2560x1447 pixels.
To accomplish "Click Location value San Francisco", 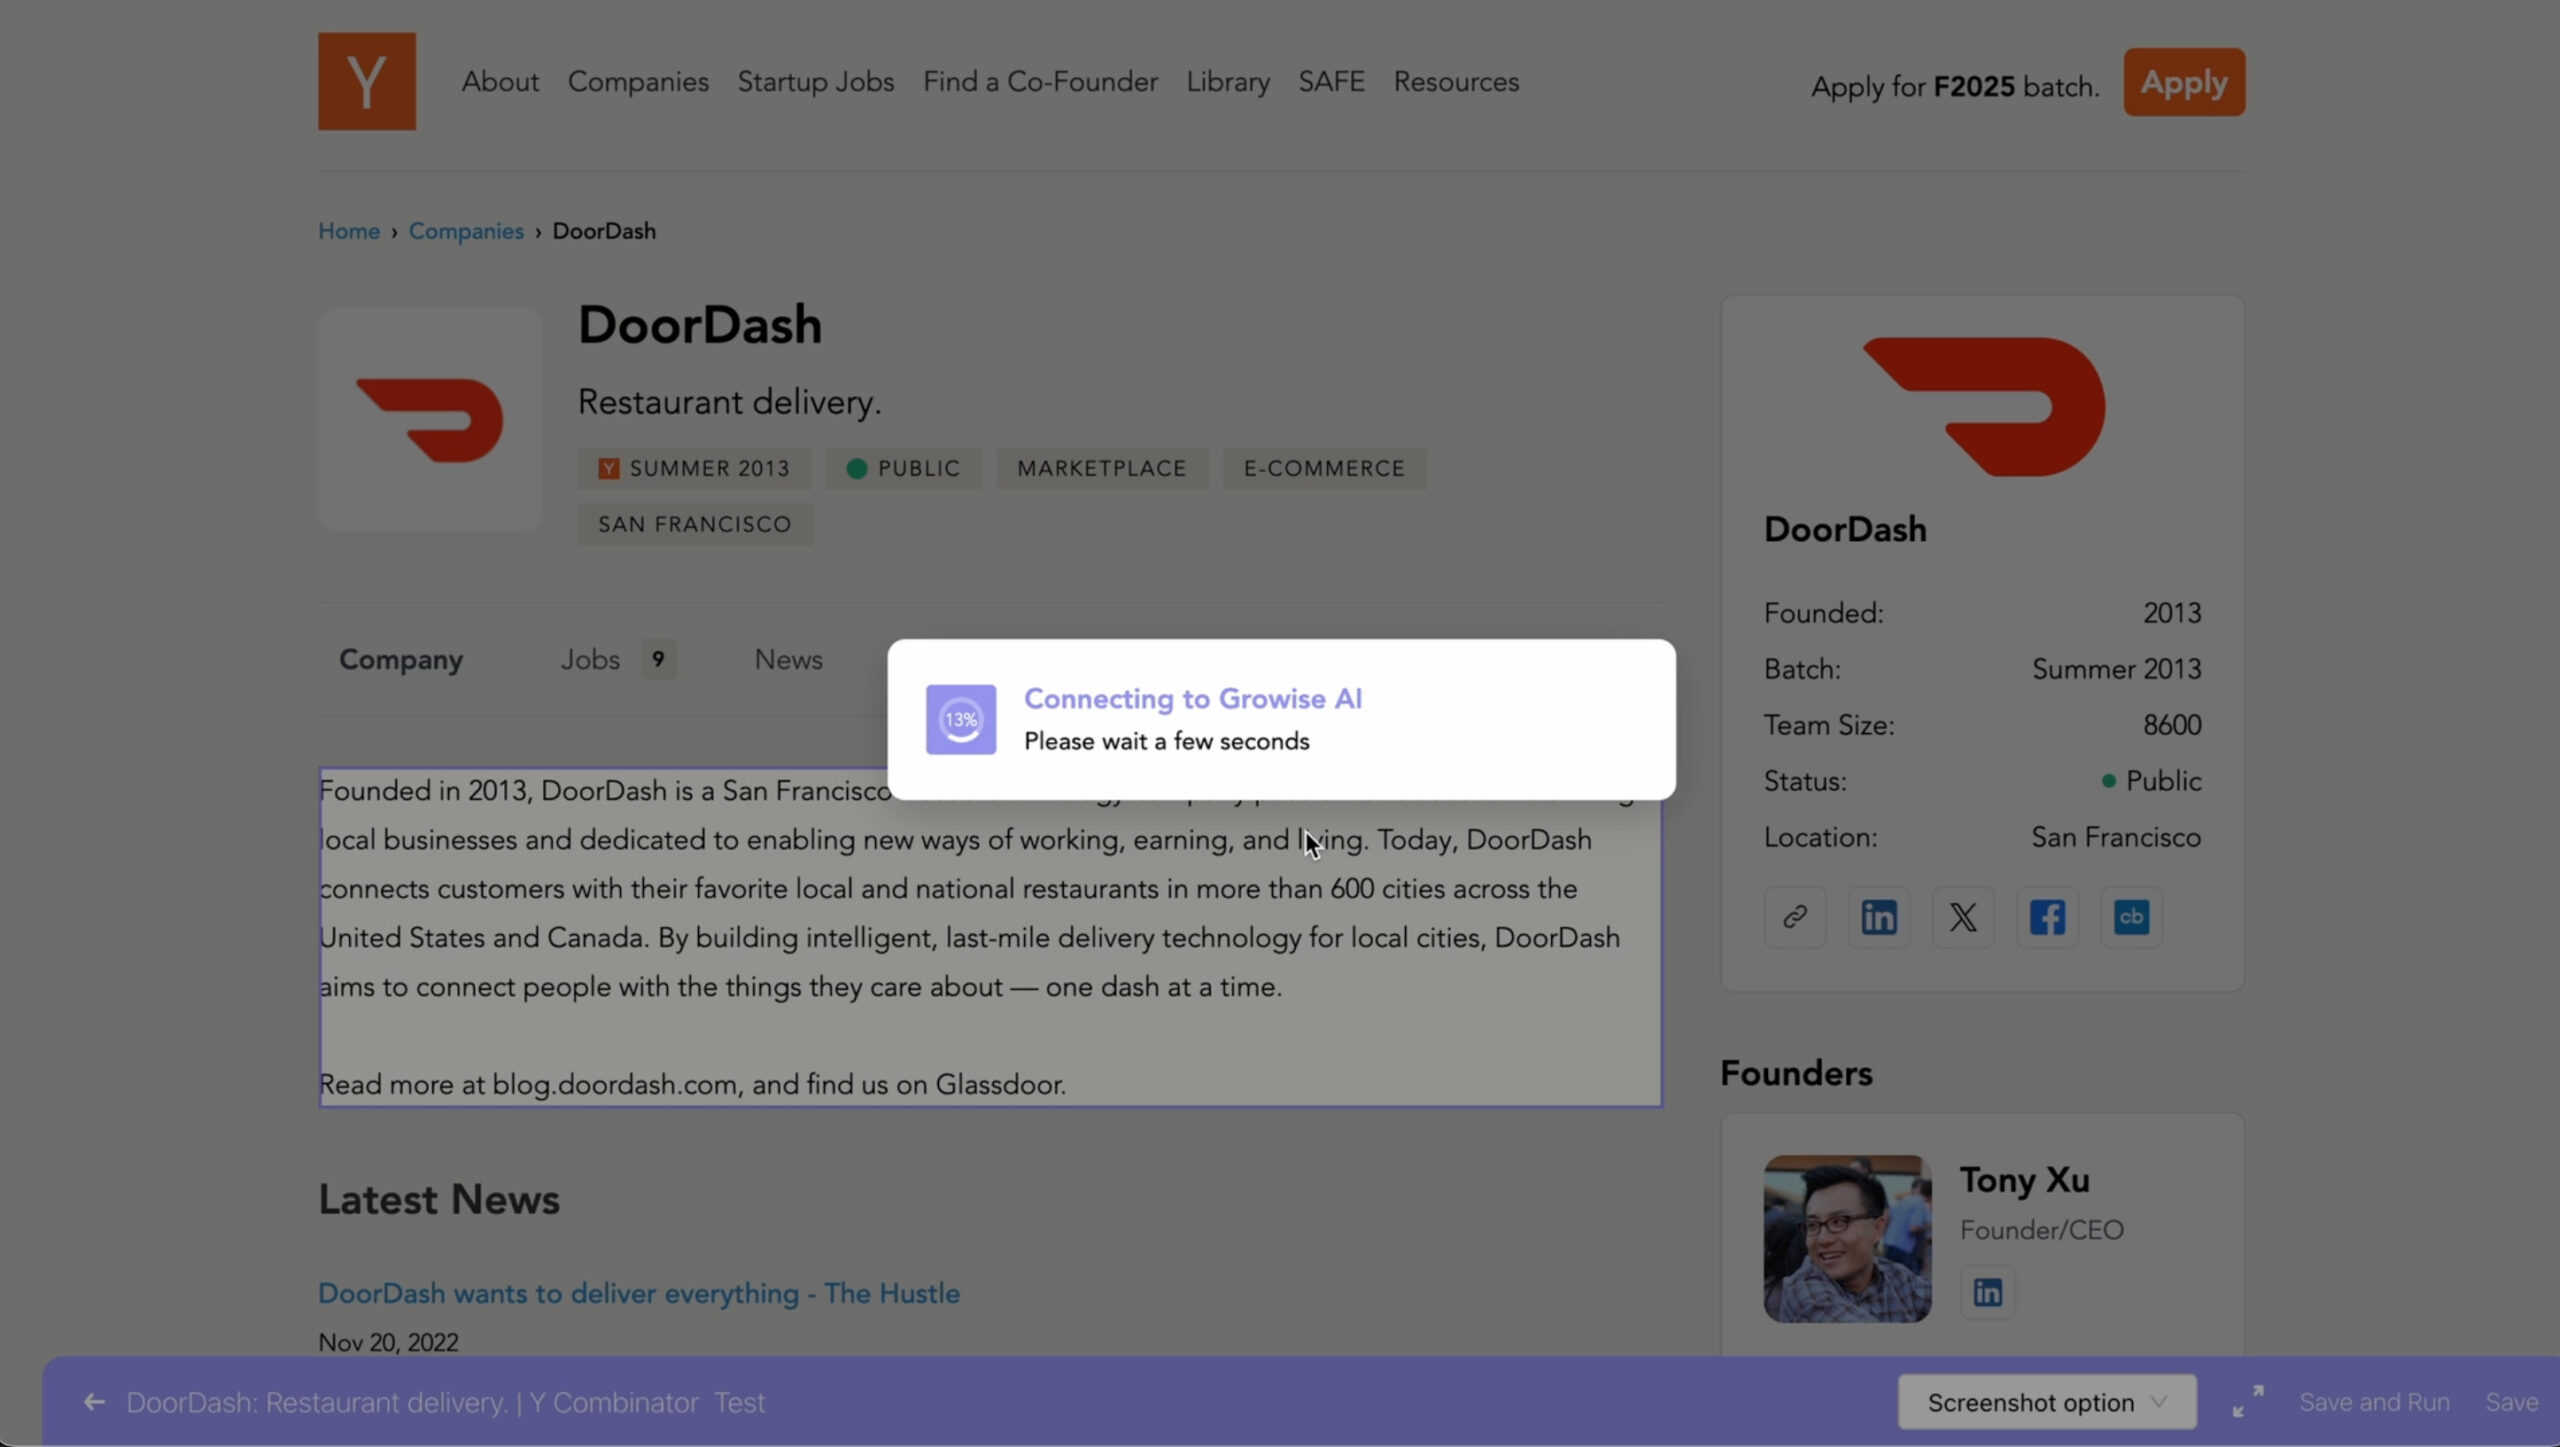I will click(2116, 836).
